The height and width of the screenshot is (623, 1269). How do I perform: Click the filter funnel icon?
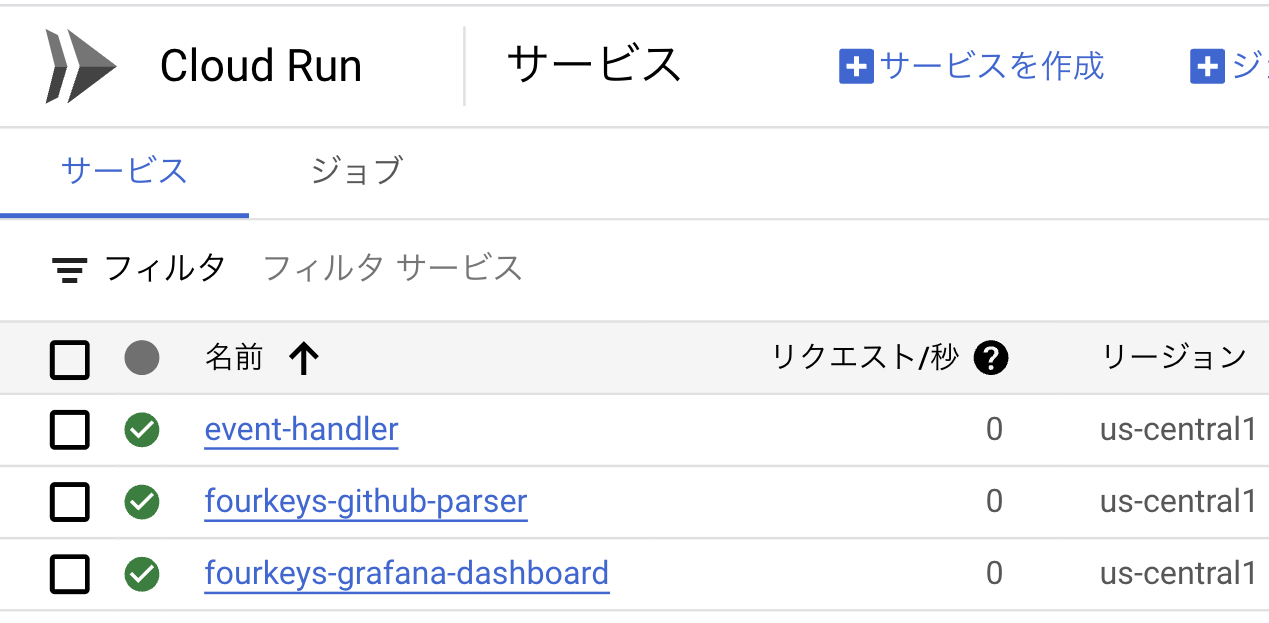tap(68, 268)
